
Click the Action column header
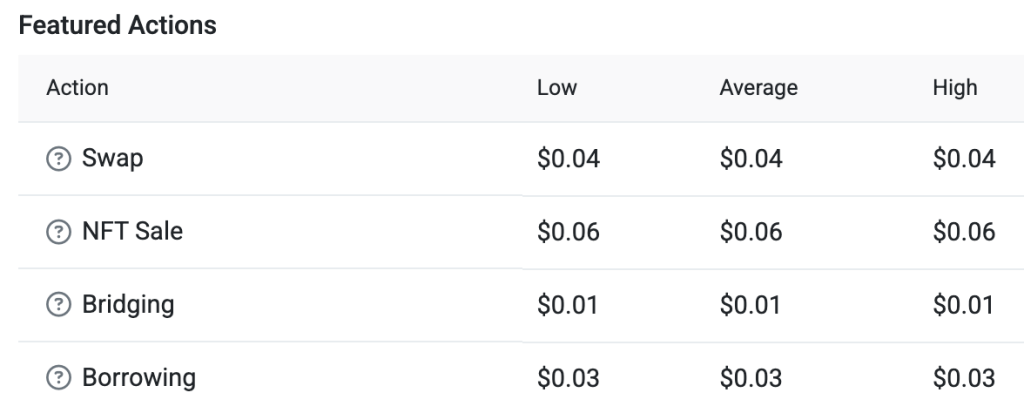77,88
